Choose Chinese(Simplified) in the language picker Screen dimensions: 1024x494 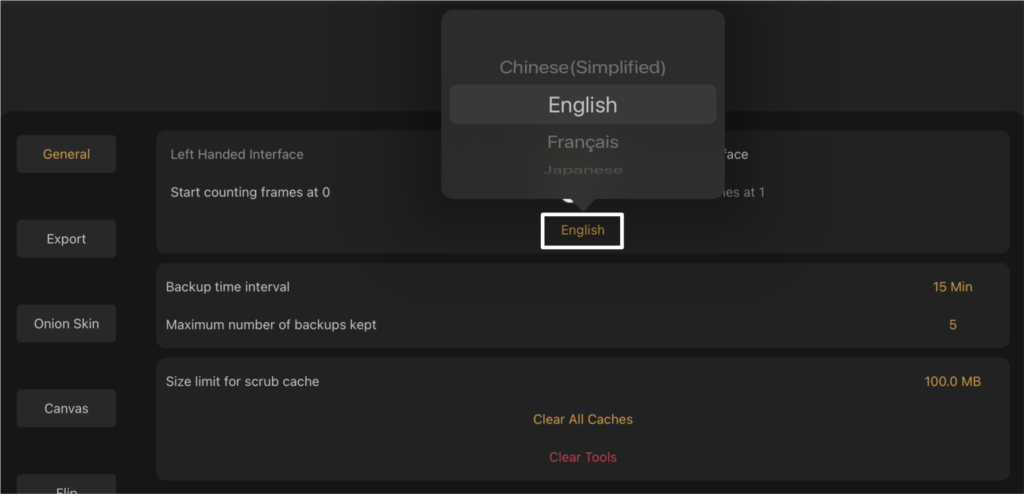[583, 67]
